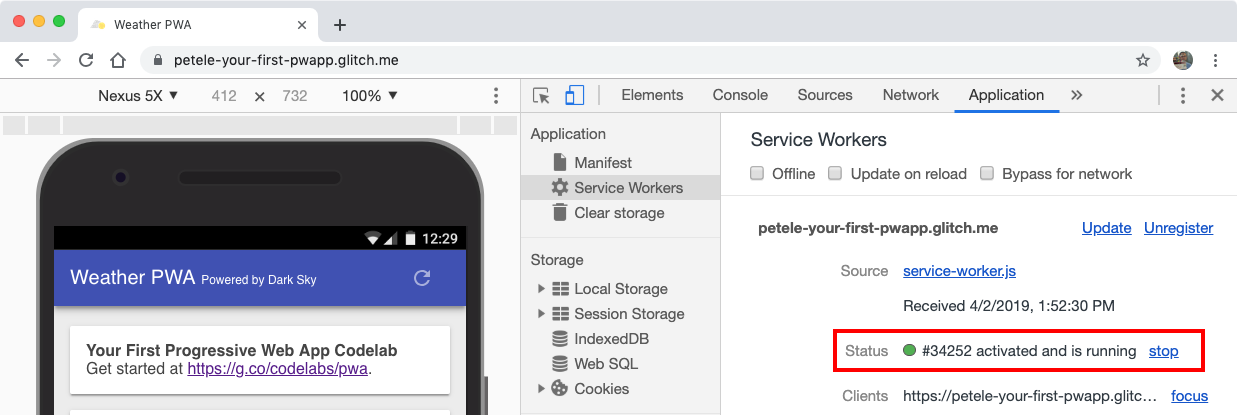
Task: Open the Nexus 5X device dropdown
Action: click(x=138, y=96)
